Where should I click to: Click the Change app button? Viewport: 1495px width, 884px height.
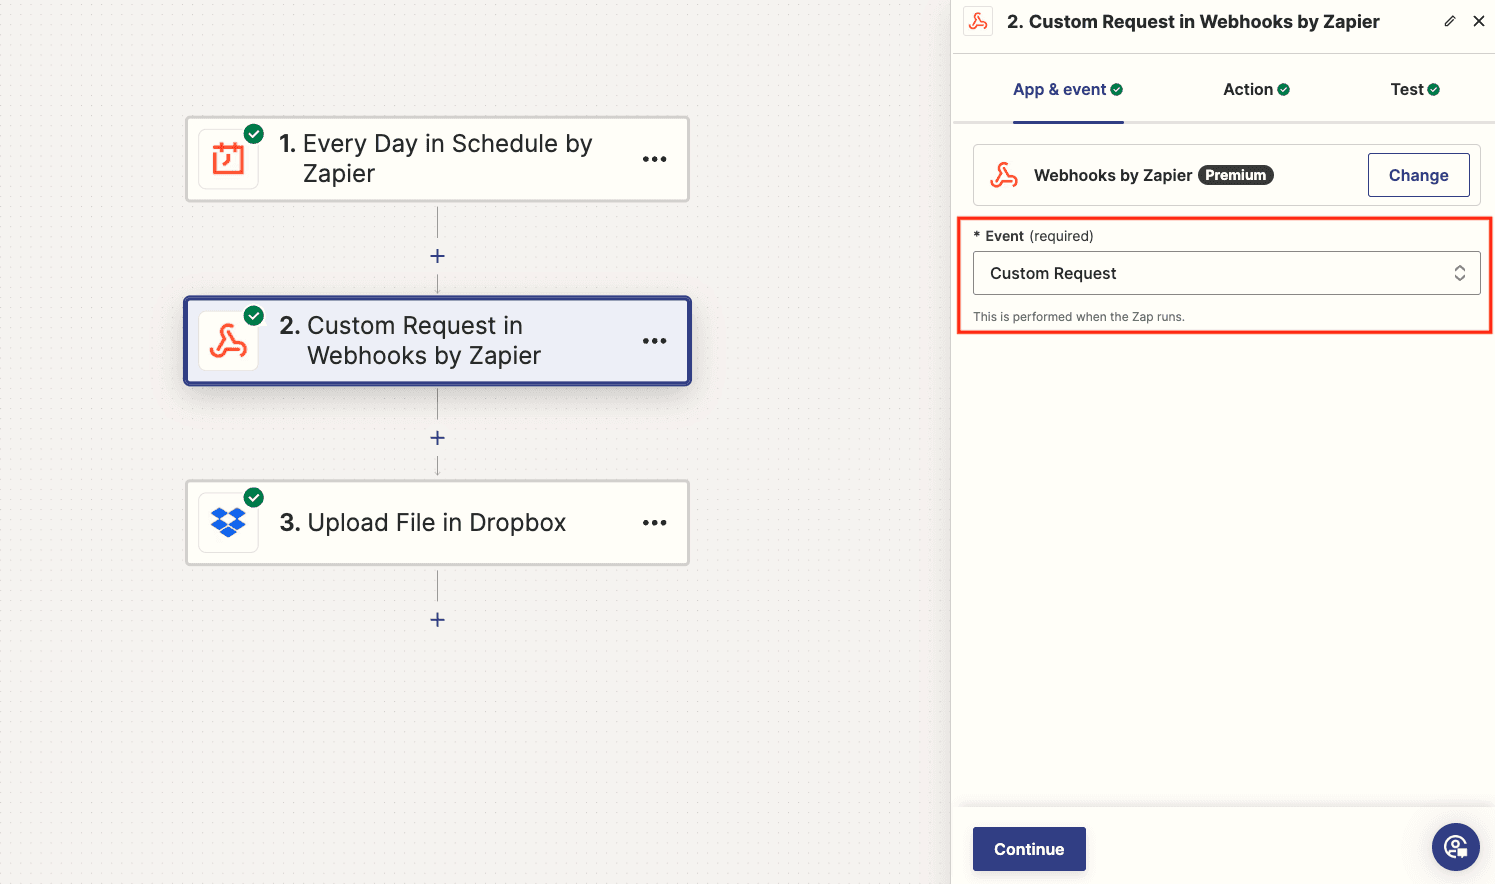click(x=1418, y=175)
